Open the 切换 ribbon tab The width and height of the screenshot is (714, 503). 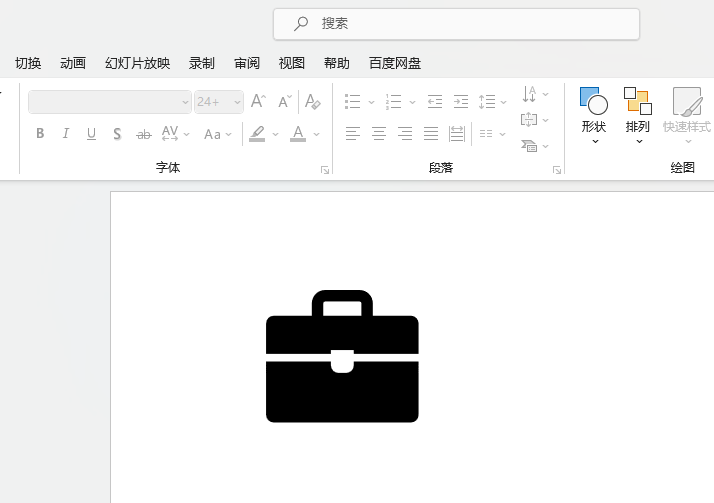(x=28, y=63)
